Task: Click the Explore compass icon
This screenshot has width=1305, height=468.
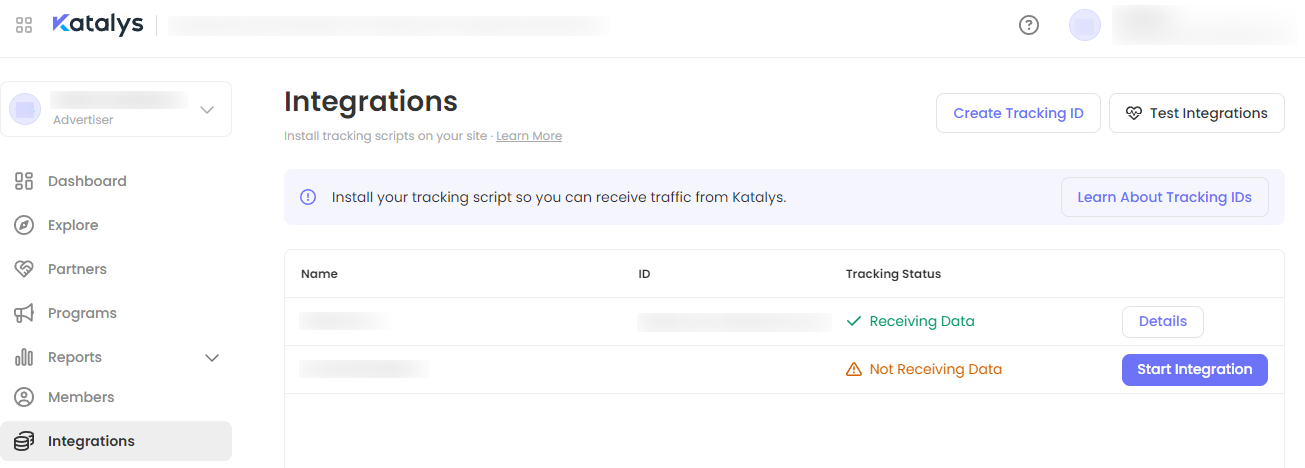Action: (24, 225)
